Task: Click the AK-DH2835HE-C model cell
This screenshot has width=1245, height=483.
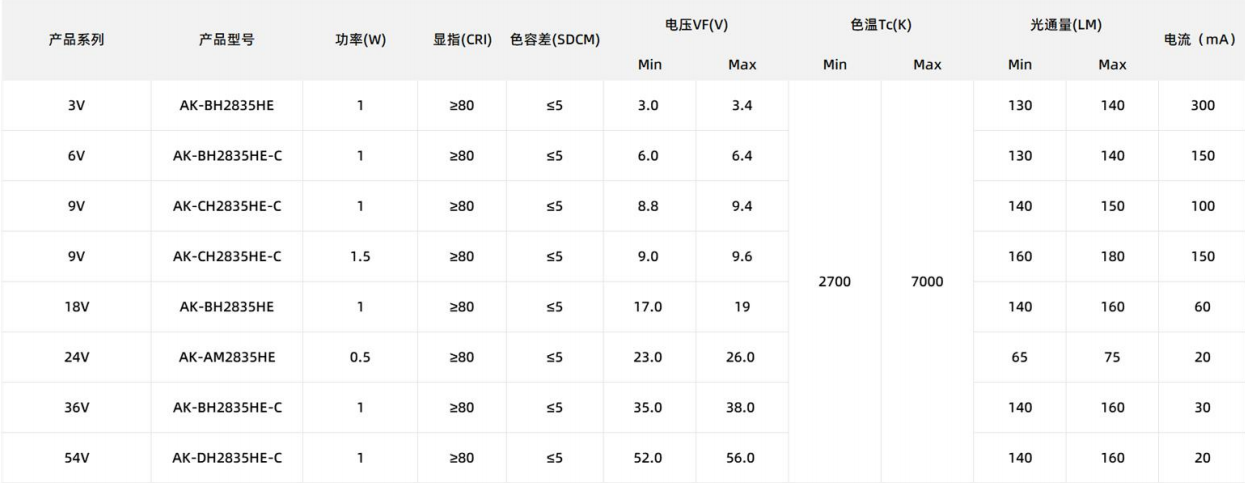Action: 226,458
